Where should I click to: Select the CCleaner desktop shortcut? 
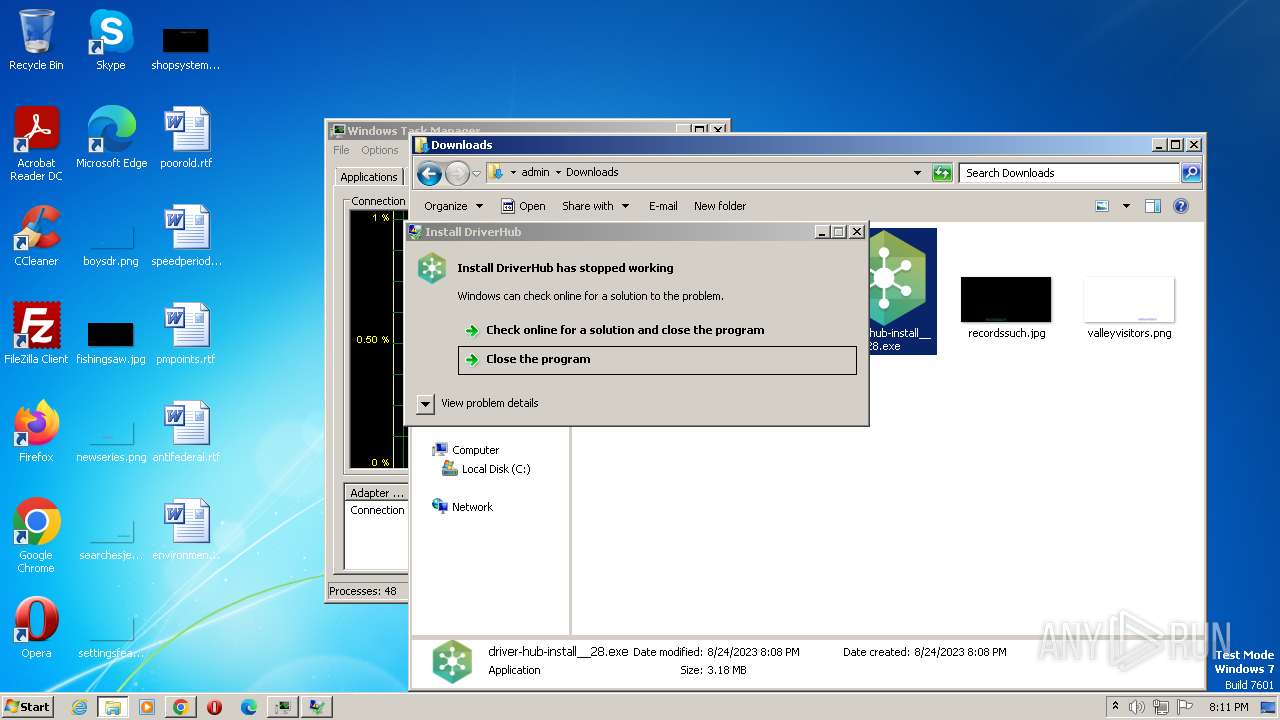coord(36,235)
